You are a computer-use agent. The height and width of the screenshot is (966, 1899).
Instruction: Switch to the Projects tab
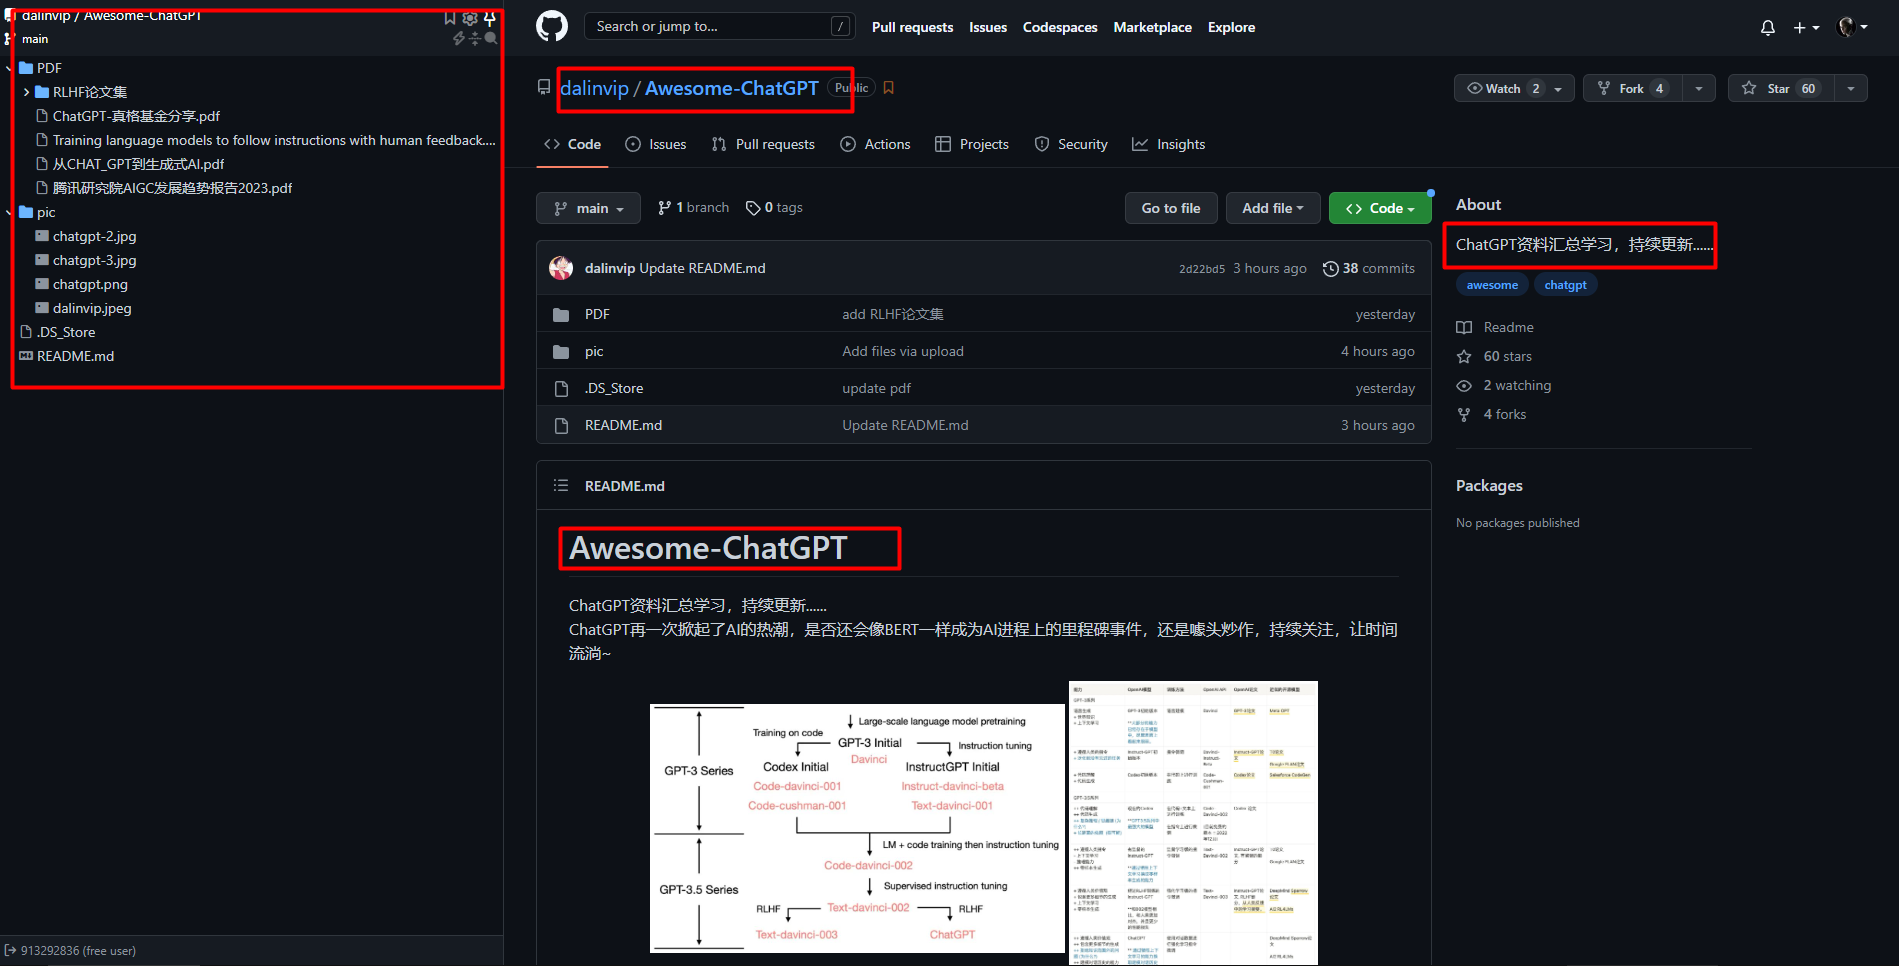coord(972,144)
